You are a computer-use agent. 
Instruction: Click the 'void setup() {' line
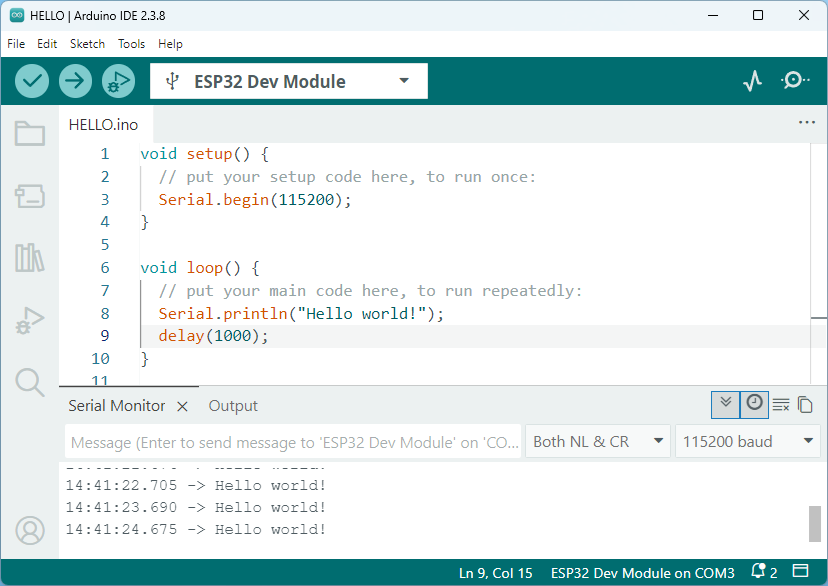[x=204, y=154]
